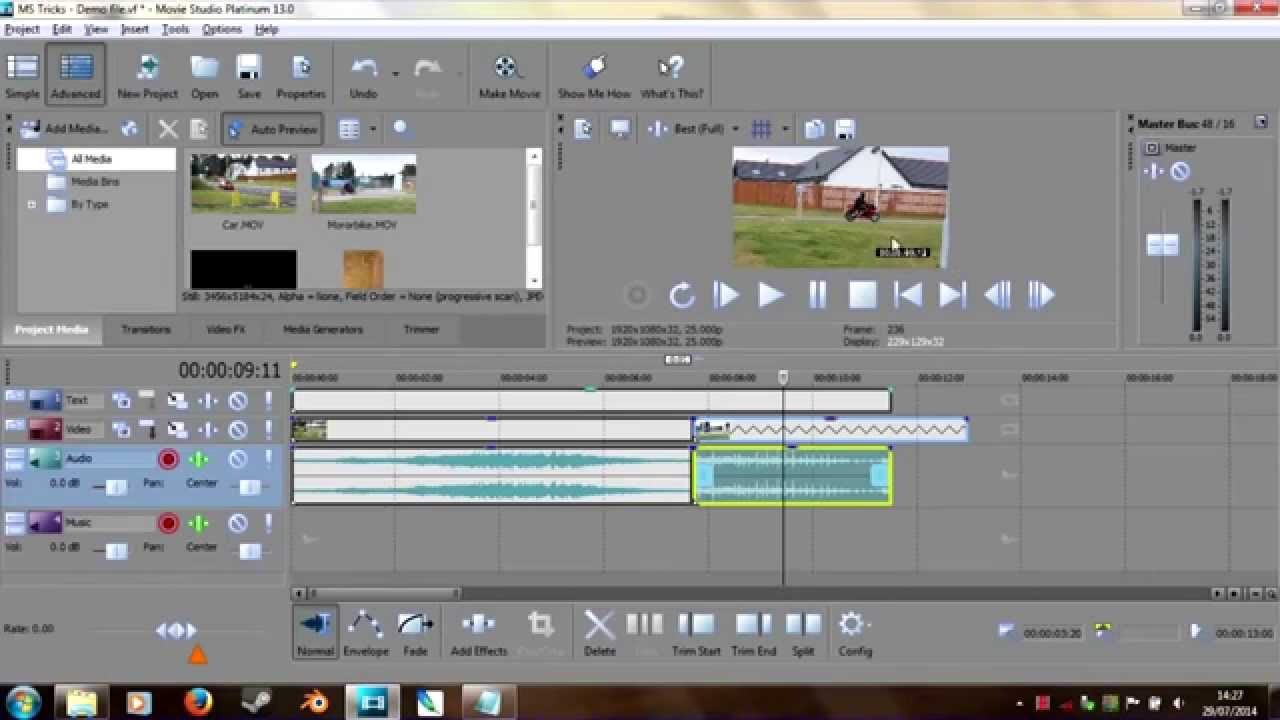The image size is (1280, 720).
Task: Click the Add Media button
Action: 63,129
